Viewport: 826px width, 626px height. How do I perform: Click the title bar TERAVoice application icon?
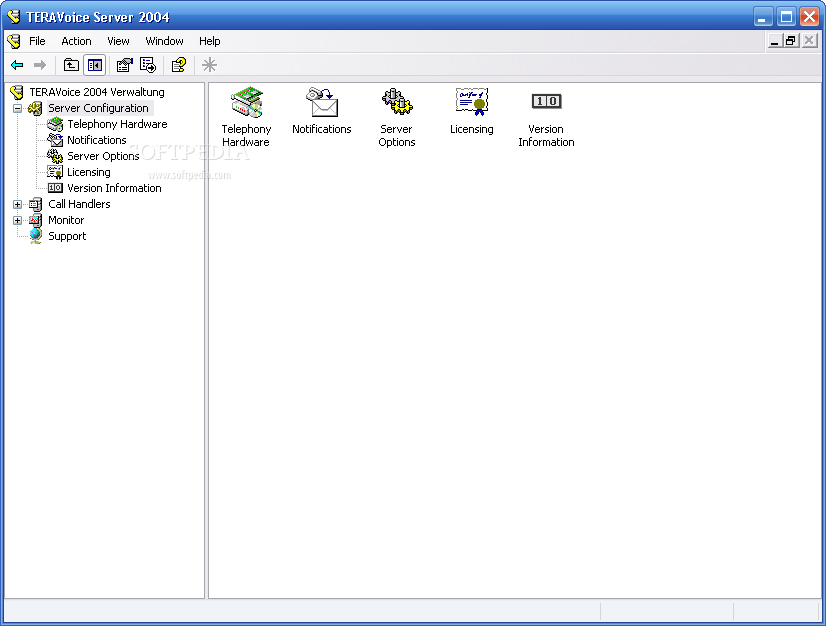click(x=14, y=17)
